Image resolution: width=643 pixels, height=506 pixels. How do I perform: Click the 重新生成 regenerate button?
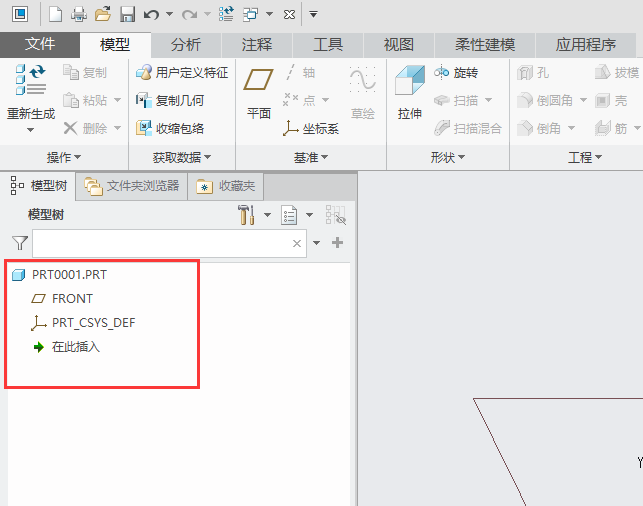pyautogui.click(x=31, y=92)
